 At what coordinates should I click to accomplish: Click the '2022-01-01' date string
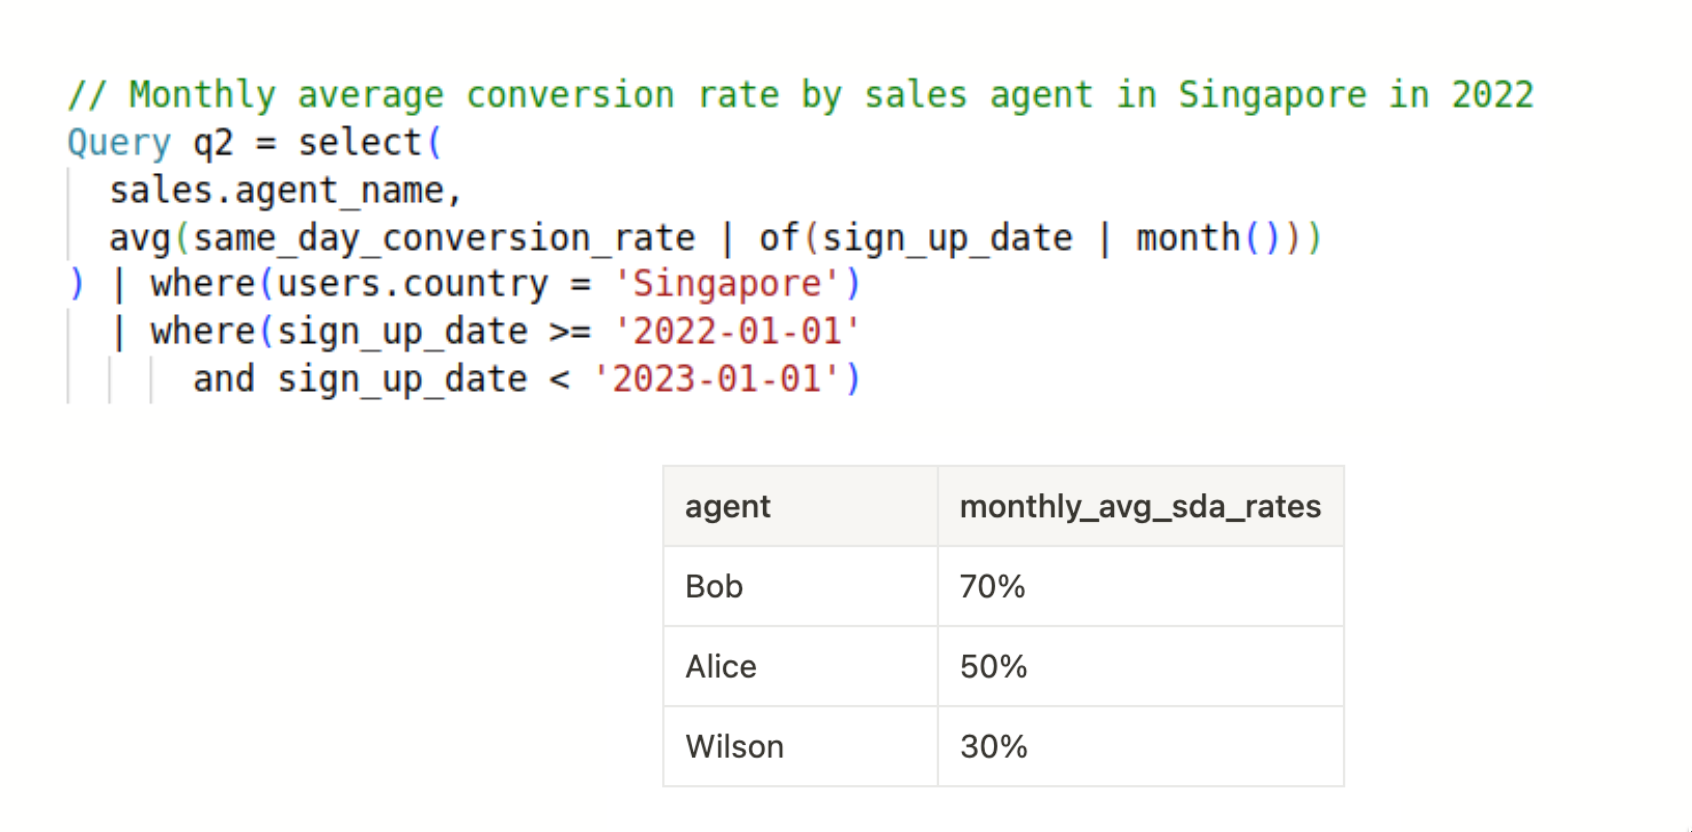tap(737, 331)
